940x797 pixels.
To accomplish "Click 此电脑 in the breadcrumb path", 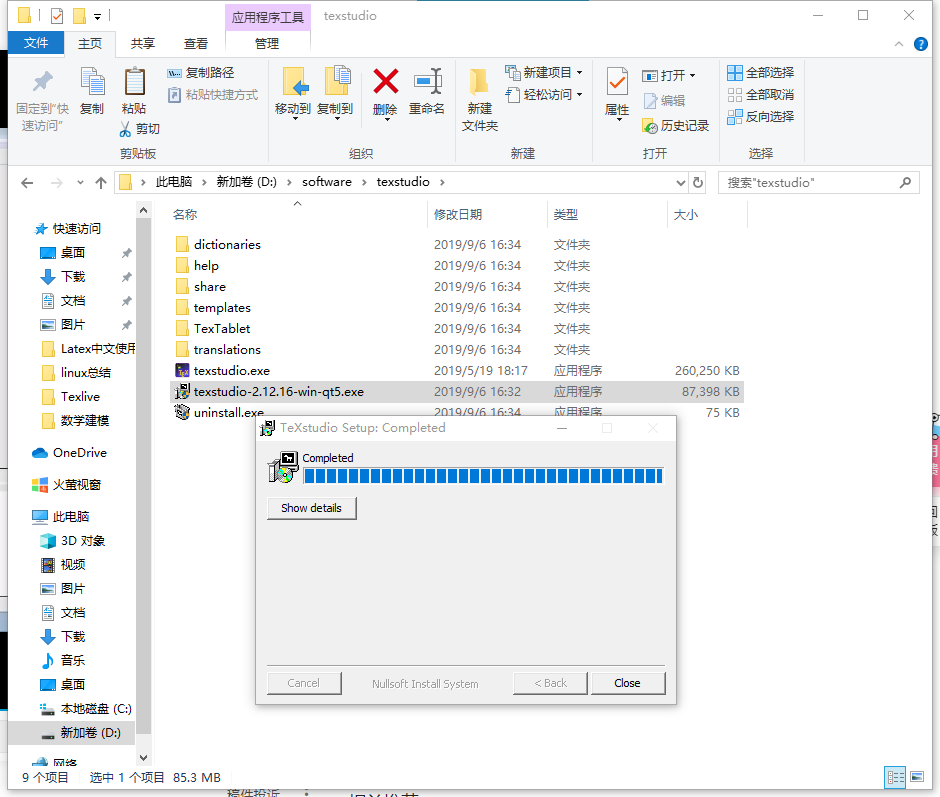I will coord(174,182).
